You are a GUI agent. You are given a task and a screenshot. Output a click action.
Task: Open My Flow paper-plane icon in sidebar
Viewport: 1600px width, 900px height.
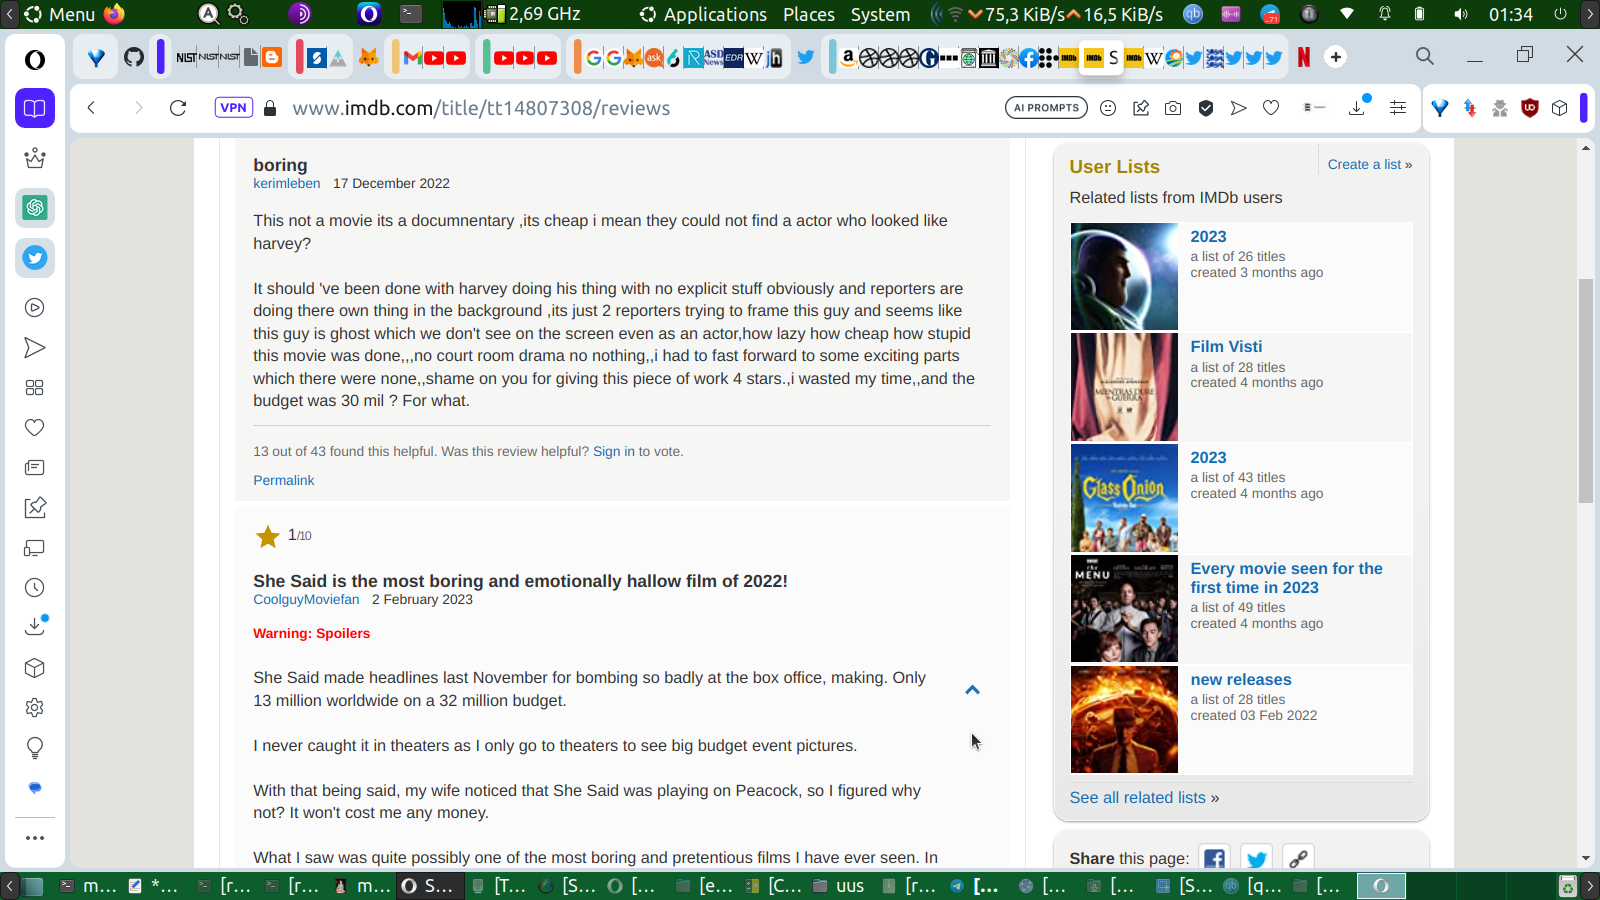point(35,348)
